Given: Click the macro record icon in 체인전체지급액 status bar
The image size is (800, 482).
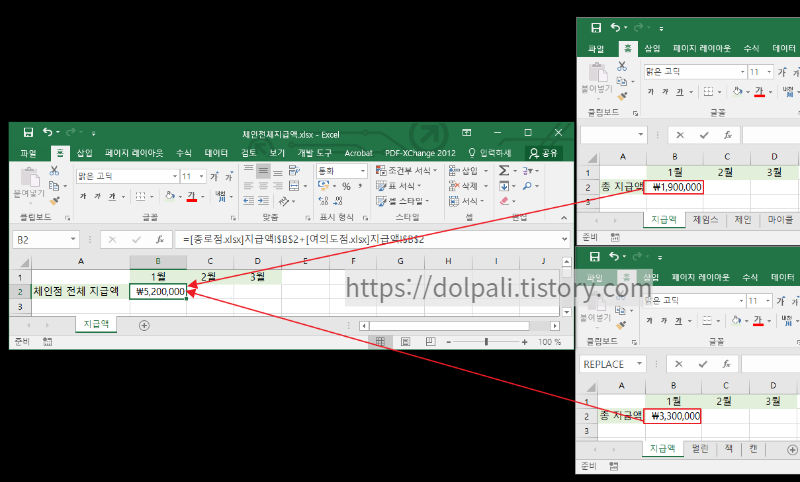Looking at the screenshot, I should 47,342.
